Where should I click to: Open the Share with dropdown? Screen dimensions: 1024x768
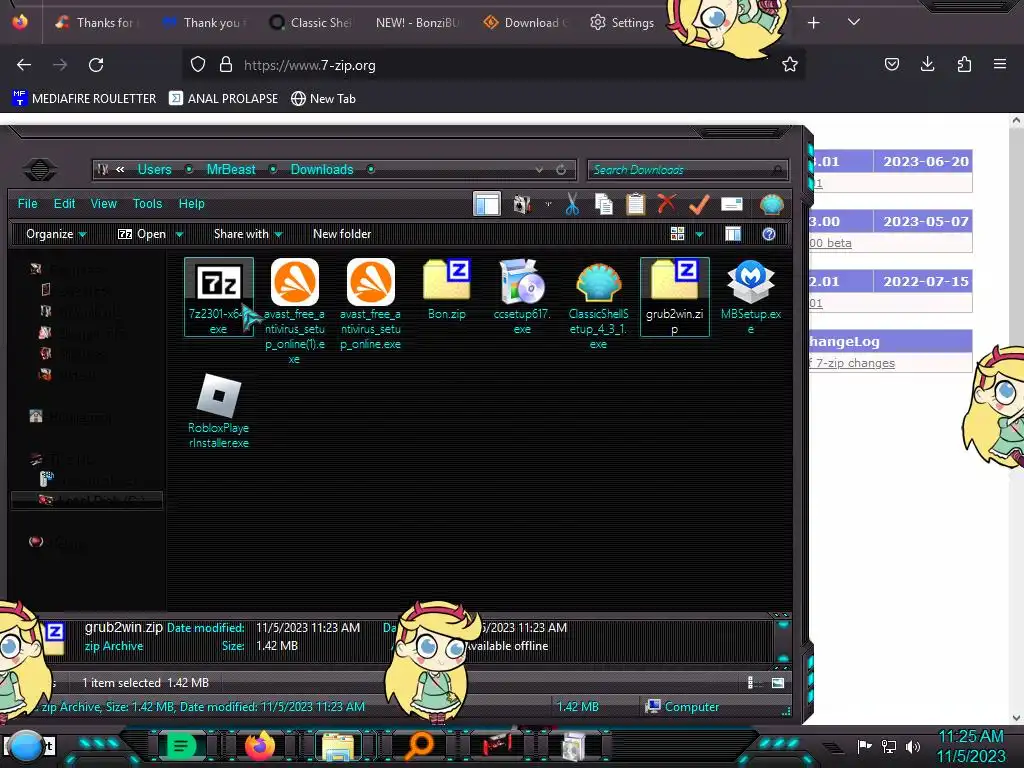pos(248,234)
